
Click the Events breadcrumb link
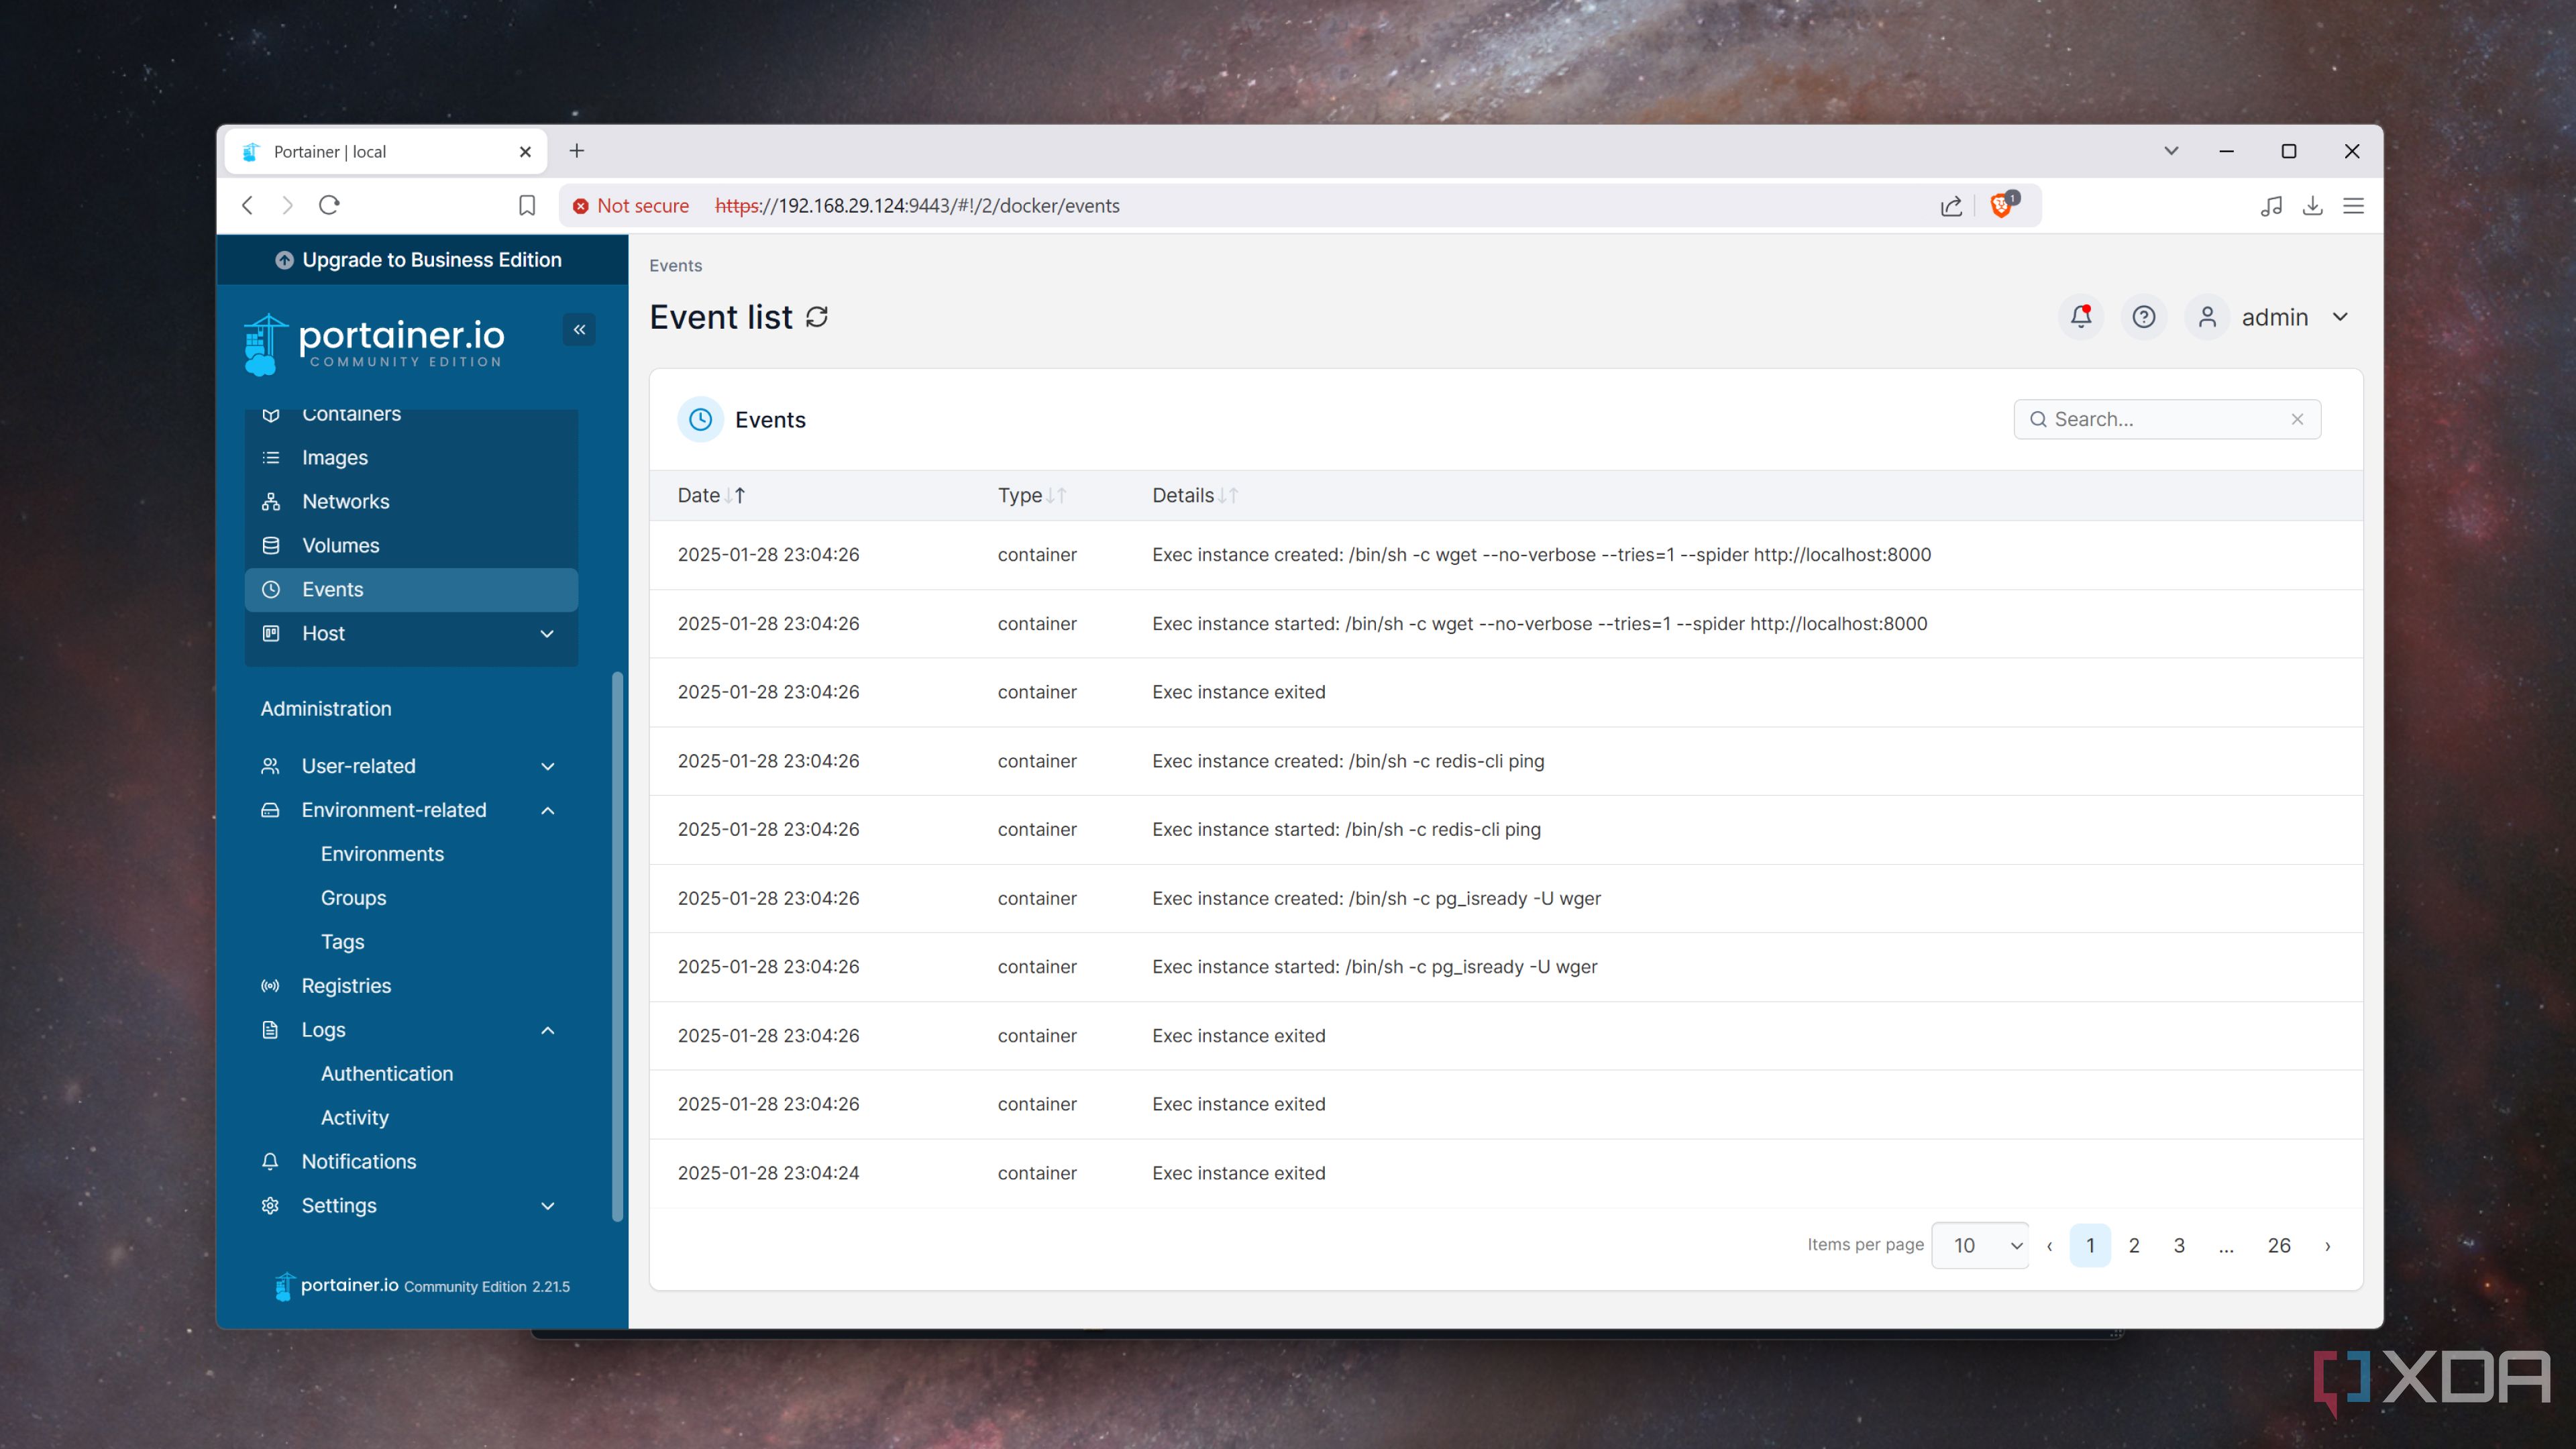pyautogui.click(x=675, y=265)
